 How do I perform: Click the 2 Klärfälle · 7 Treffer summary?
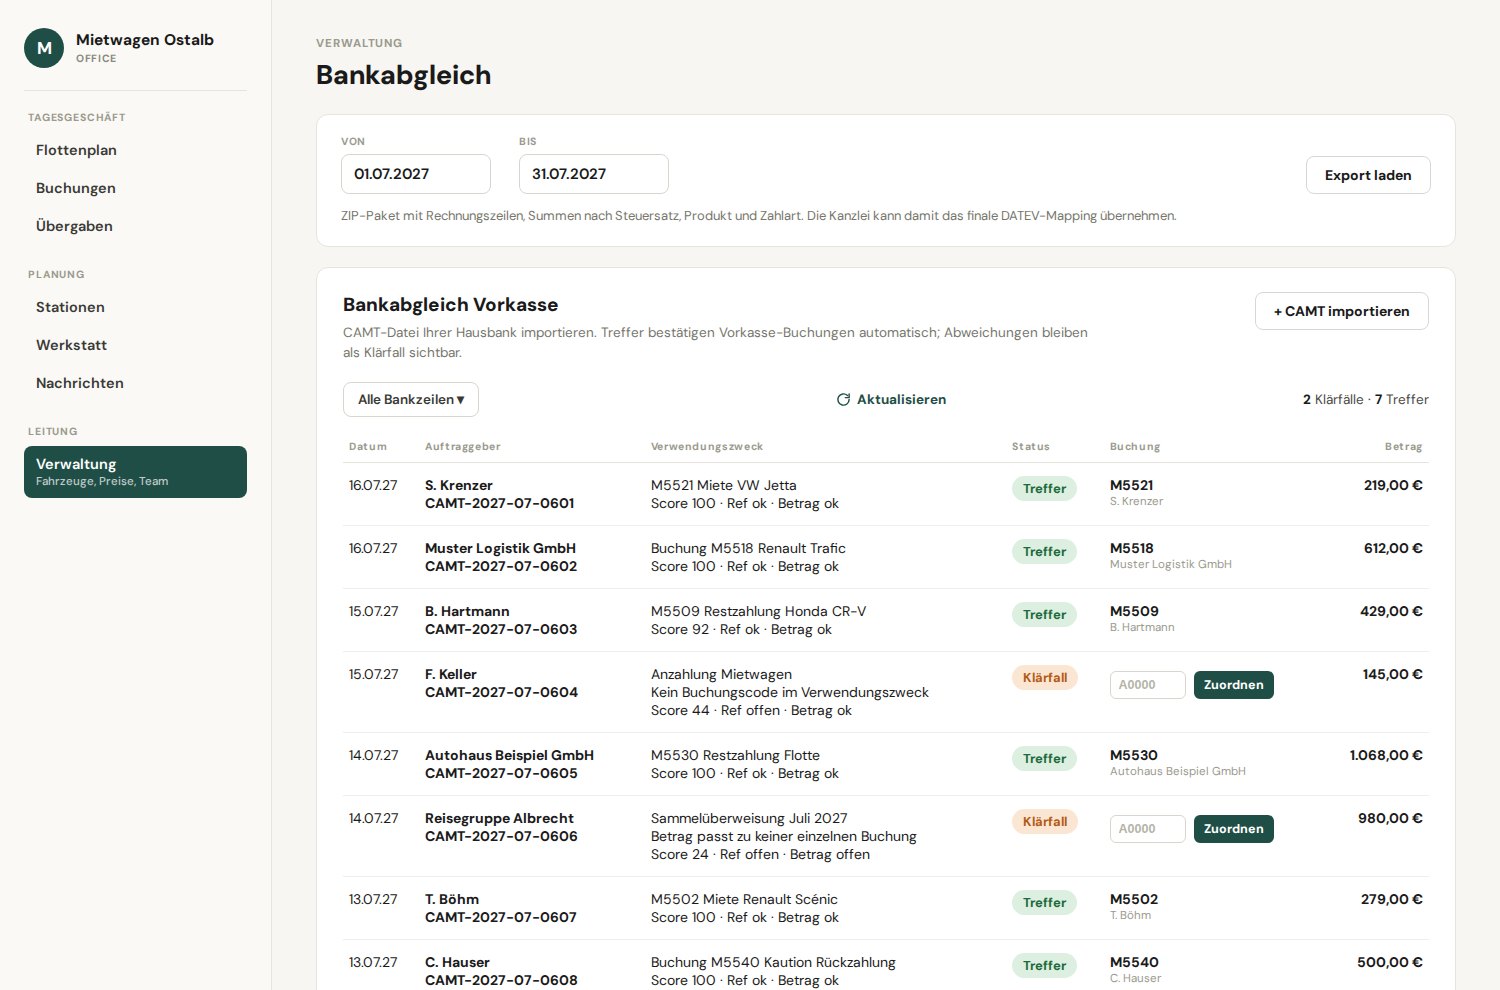point(1365,399)
